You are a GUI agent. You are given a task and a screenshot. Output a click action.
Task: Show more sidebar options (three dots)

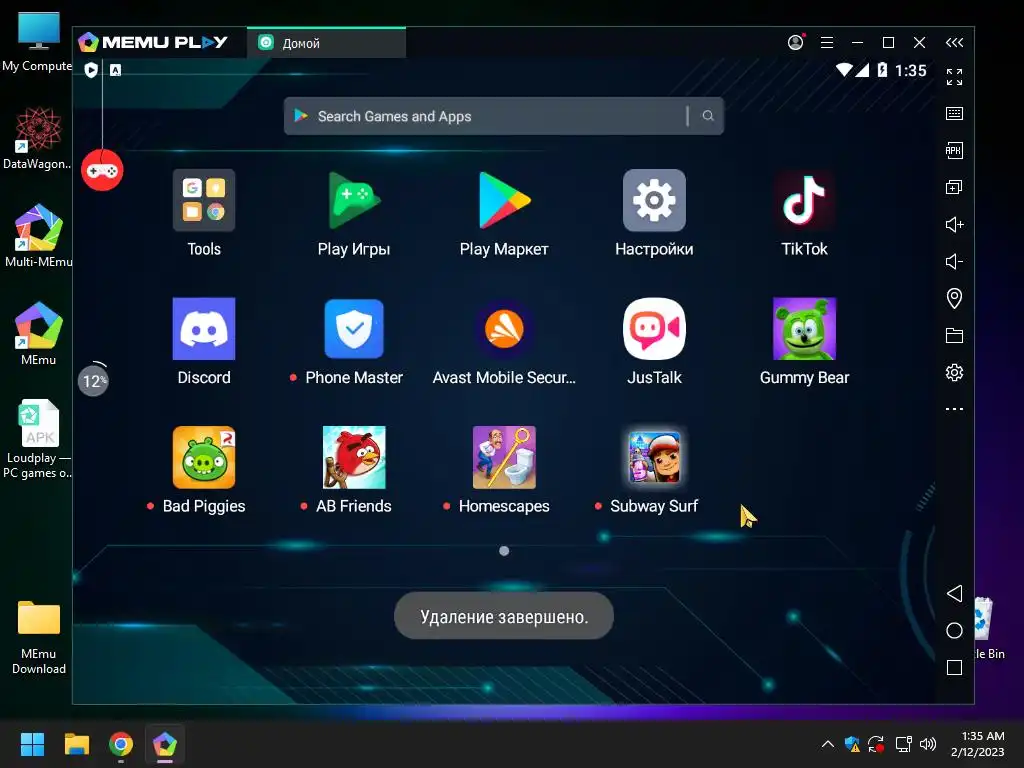954,409
